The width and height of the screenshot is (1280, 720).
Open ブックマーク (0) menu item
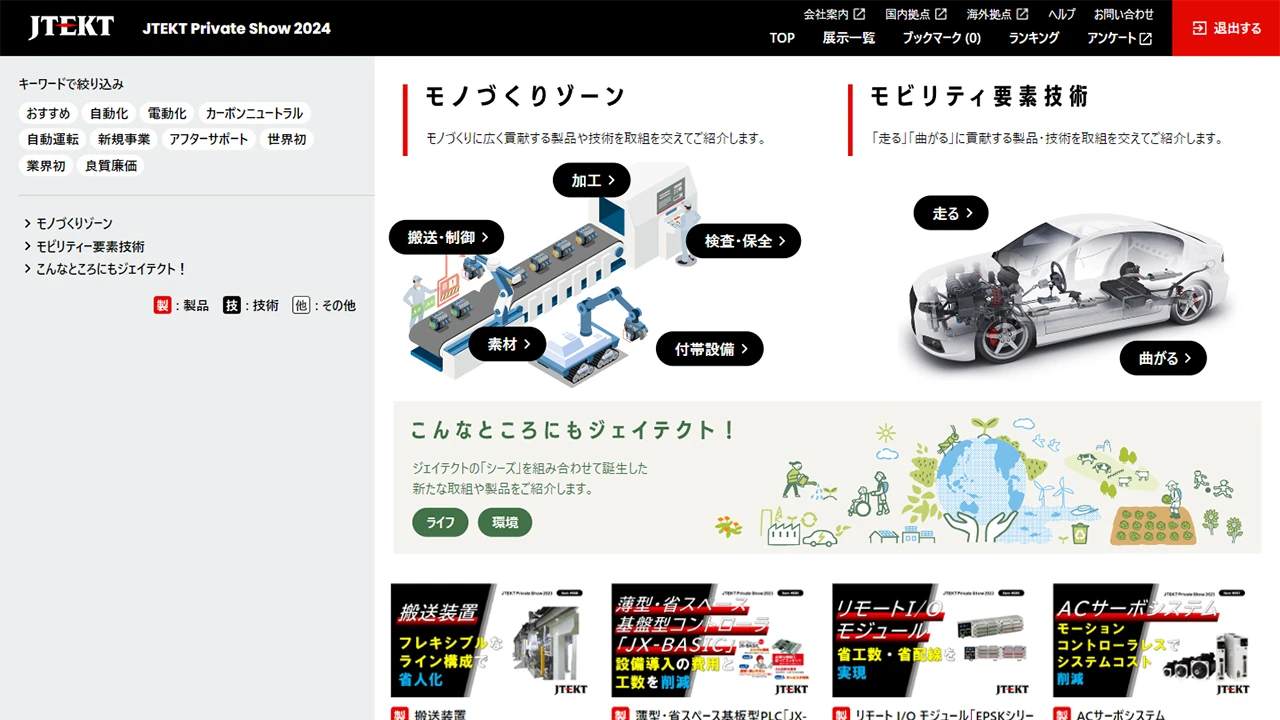point(941,38)
